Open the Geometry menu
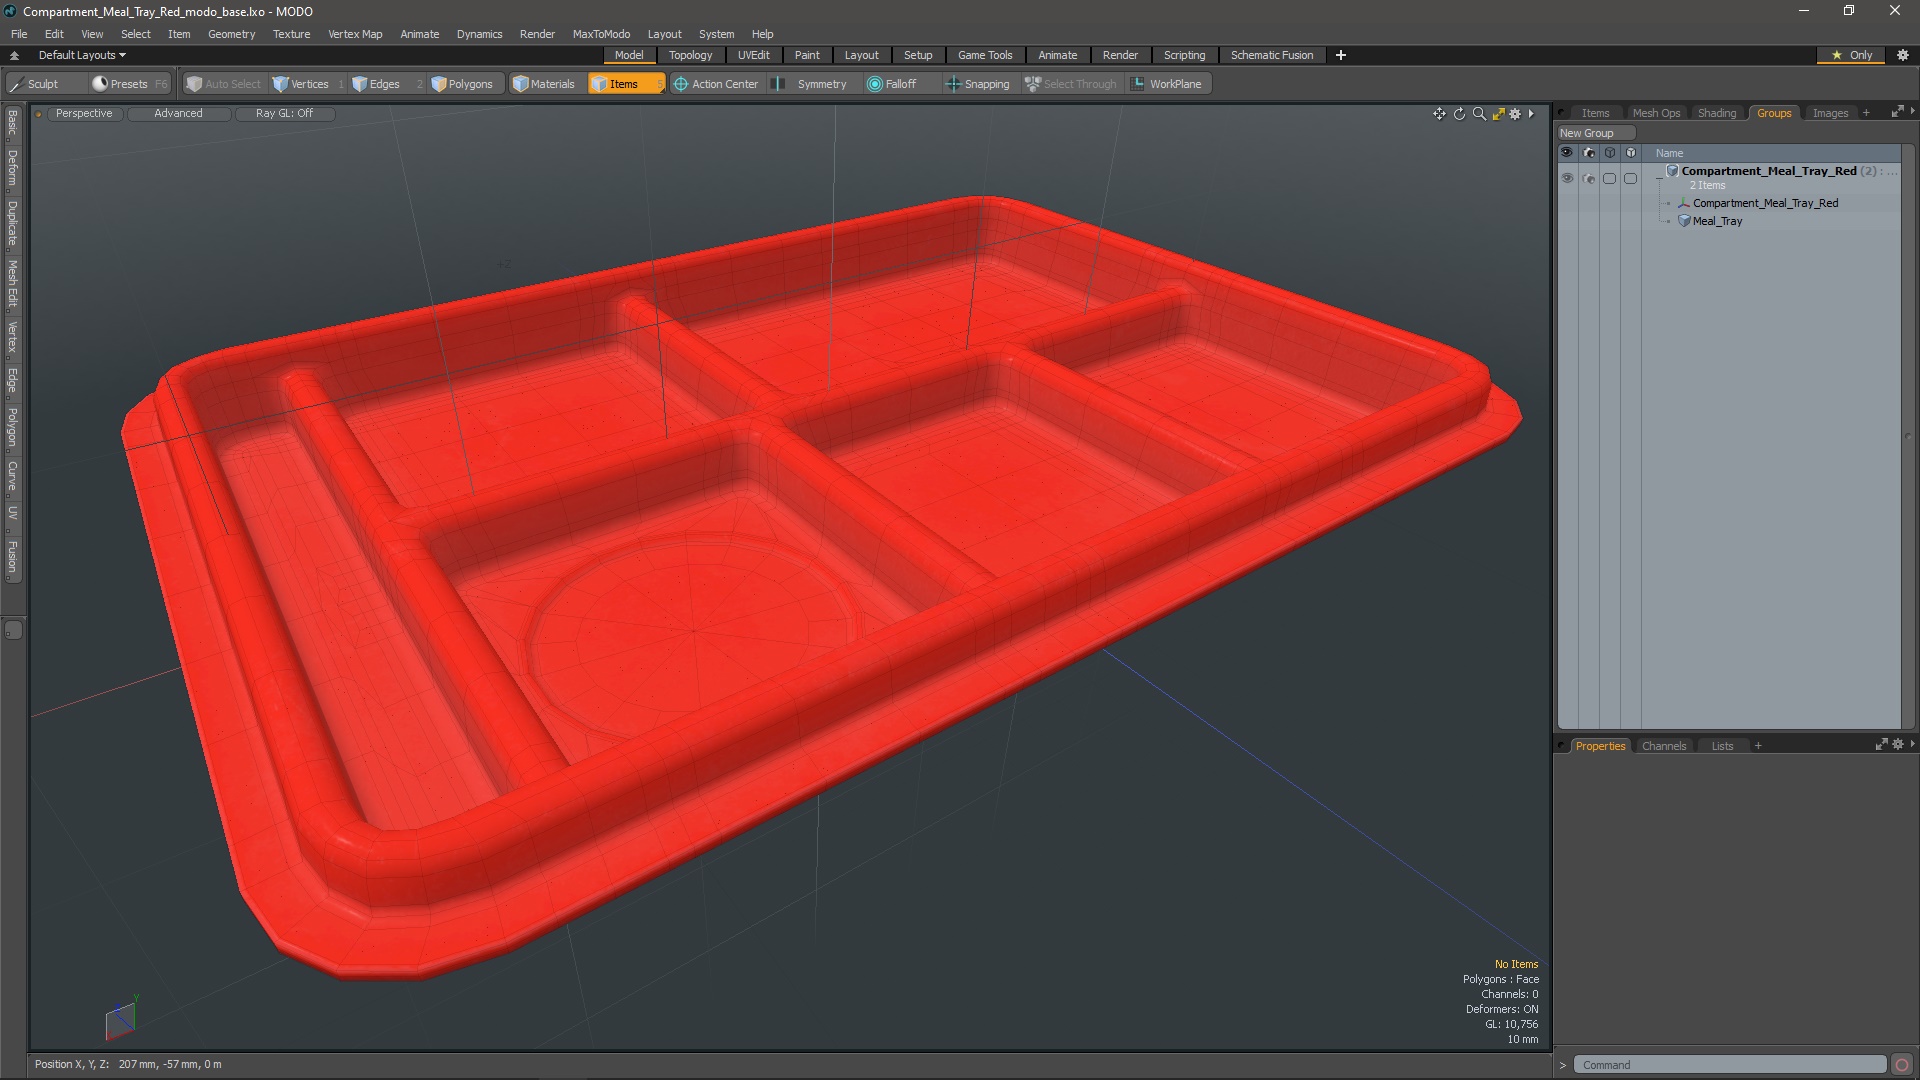Viewport: 1920px width, 1080px height. 231,34
